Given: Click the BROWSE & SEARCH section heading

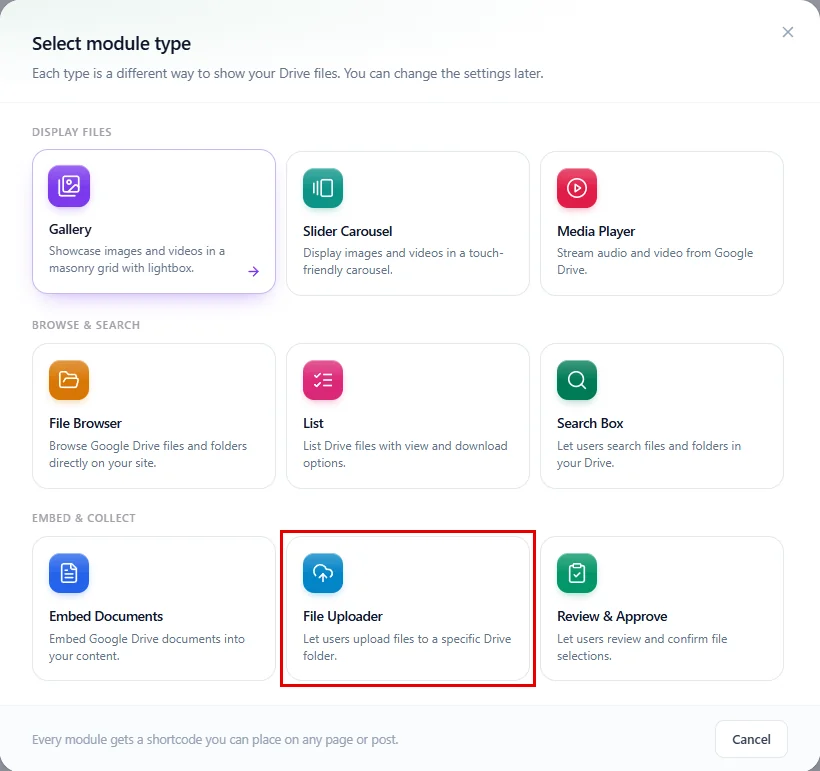Looking at the screenshot, I should point(86,325).
